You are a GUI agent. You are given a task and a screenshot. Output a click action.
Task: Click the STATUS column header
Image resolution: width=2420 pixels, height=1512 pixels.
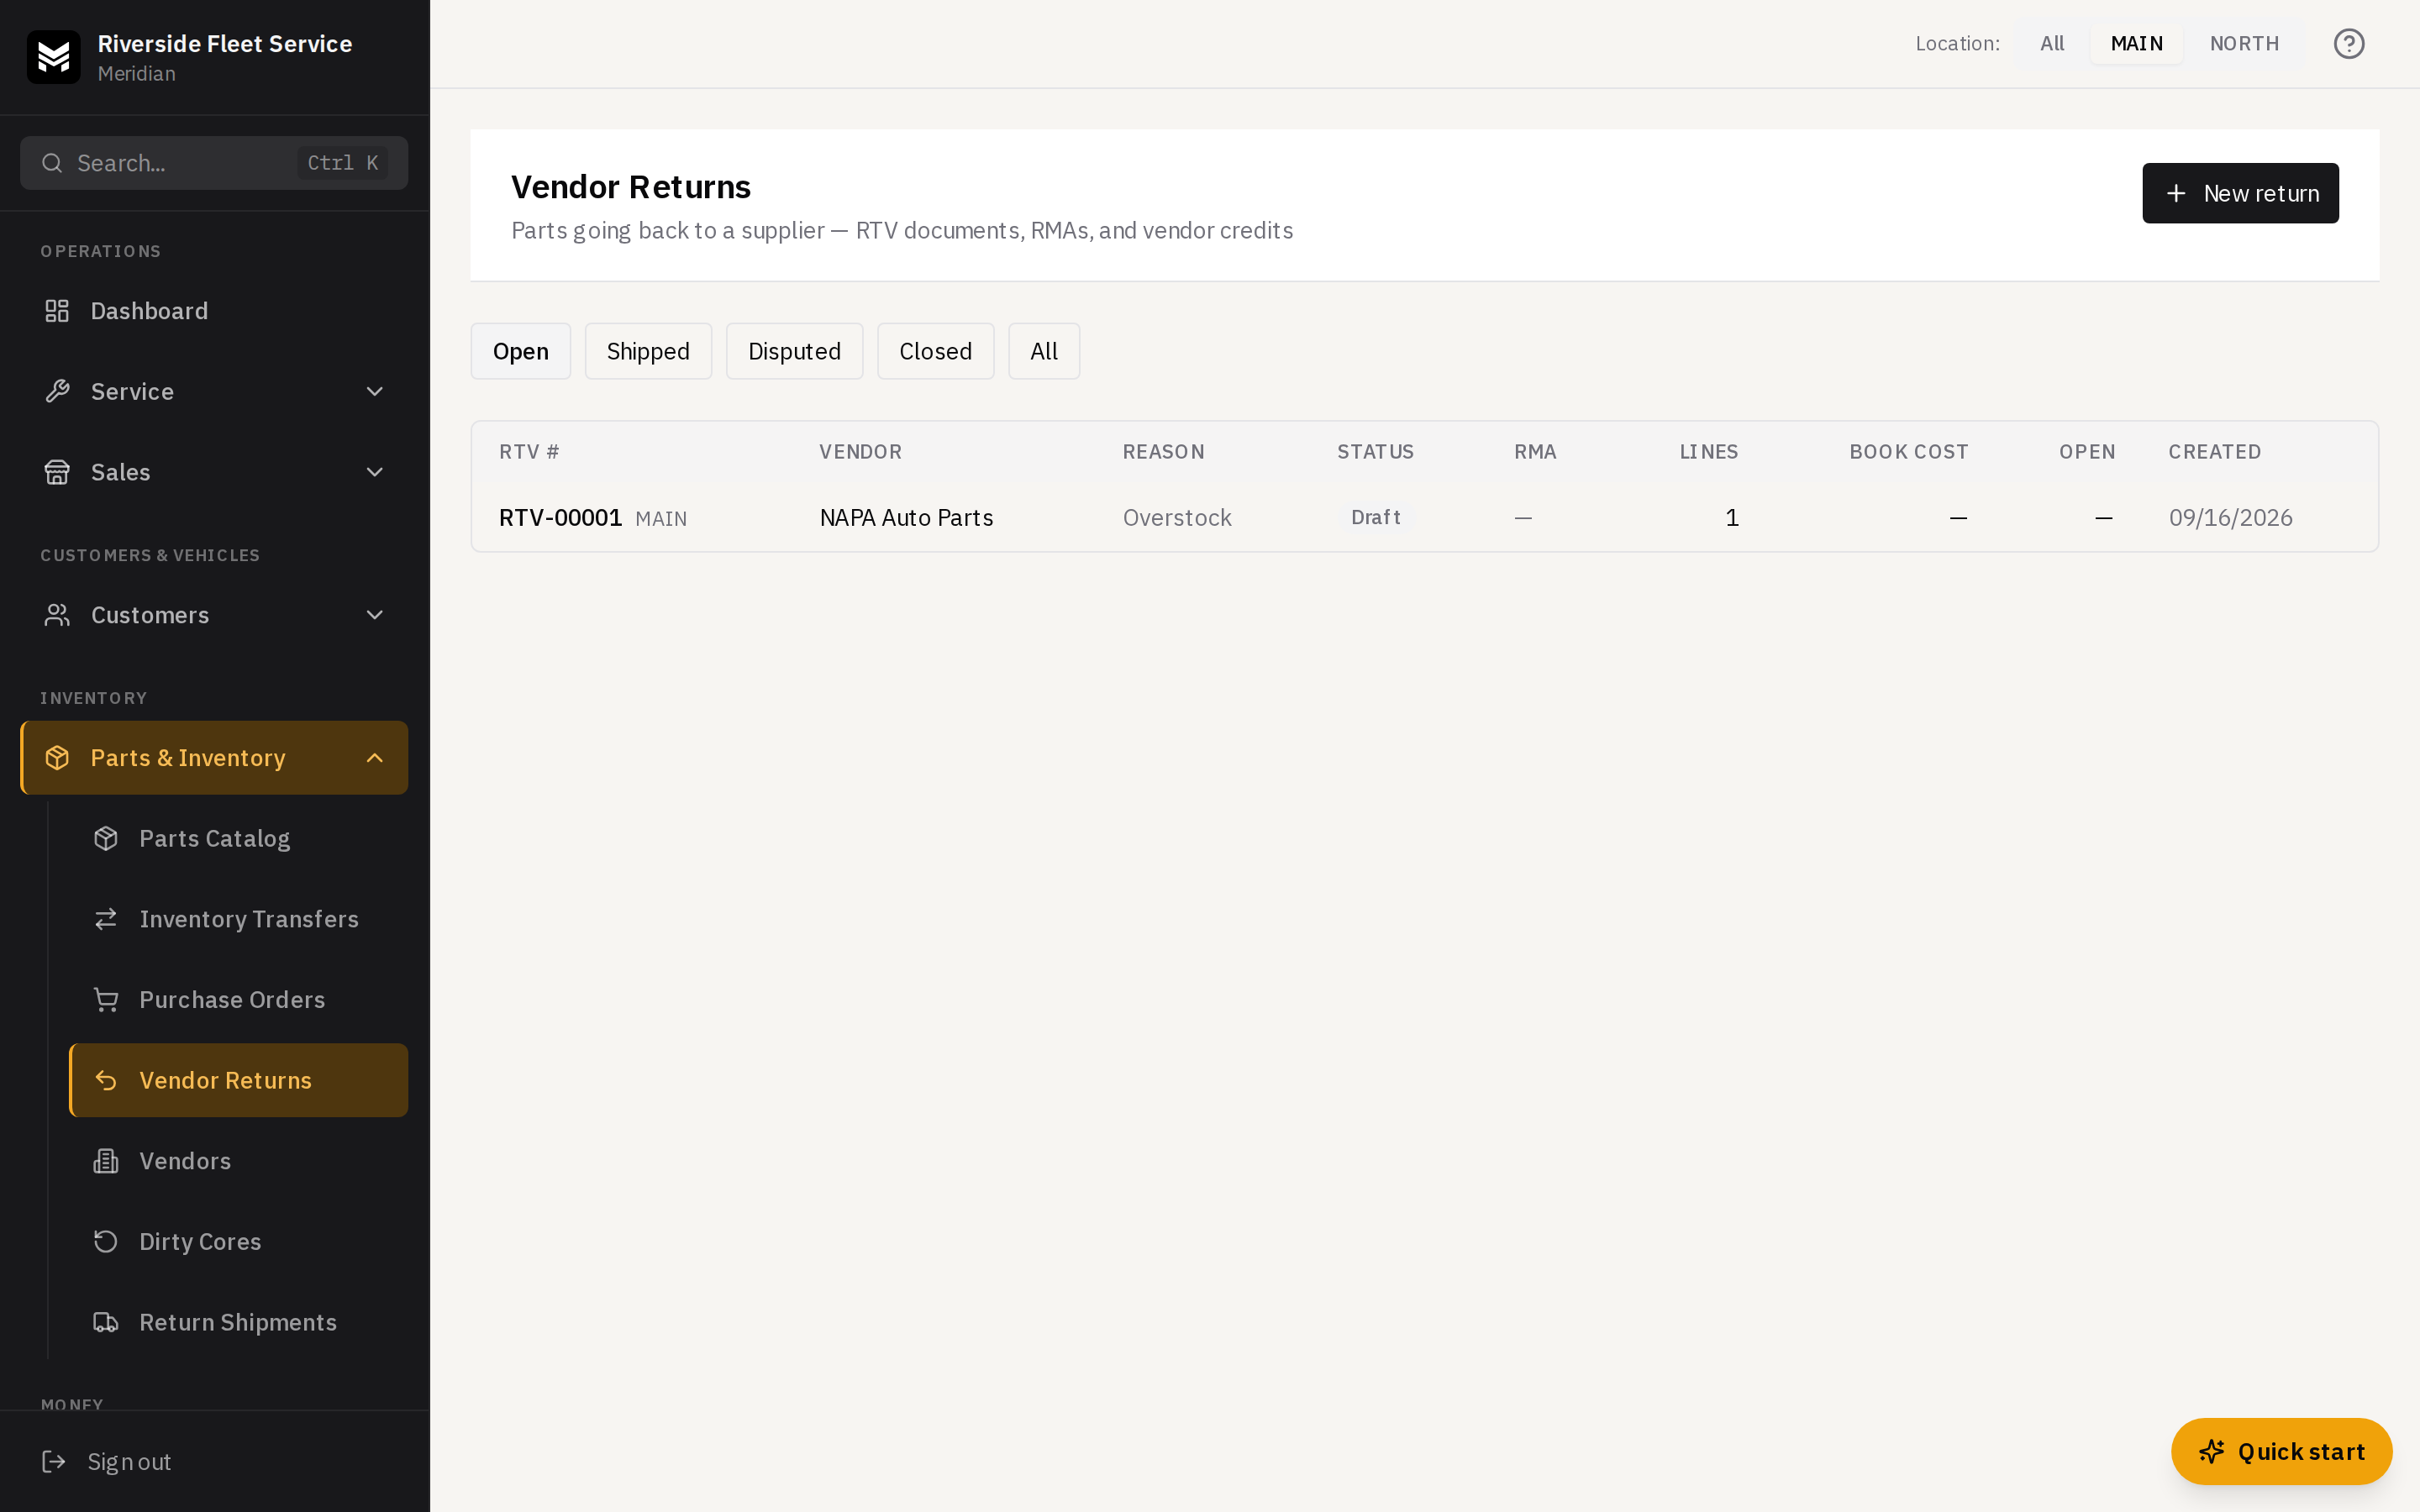[x=1375, y=451]
